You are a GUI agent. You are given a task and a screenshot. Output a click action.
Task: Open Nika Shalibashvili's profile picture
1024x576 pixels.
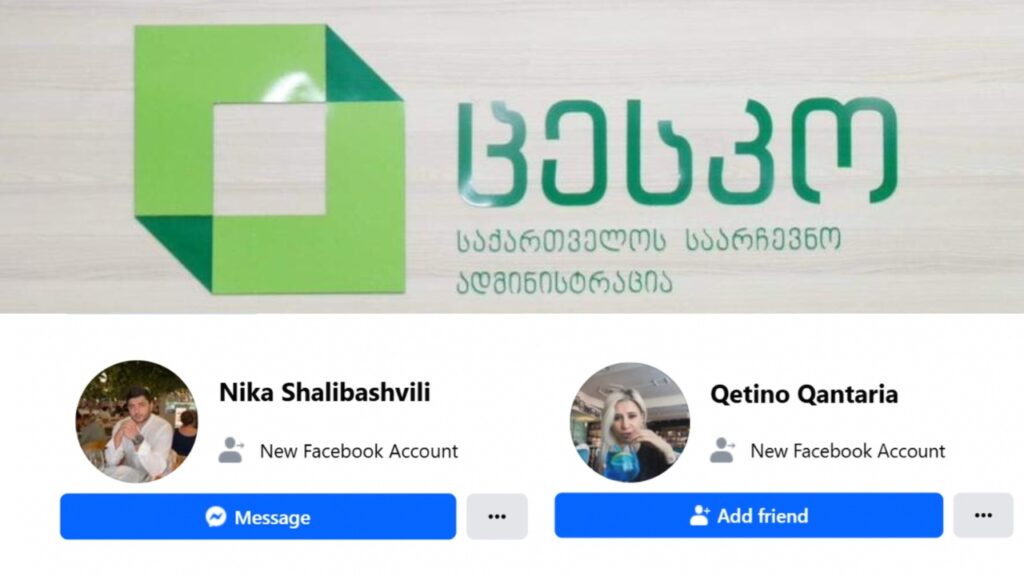(136, 421)
